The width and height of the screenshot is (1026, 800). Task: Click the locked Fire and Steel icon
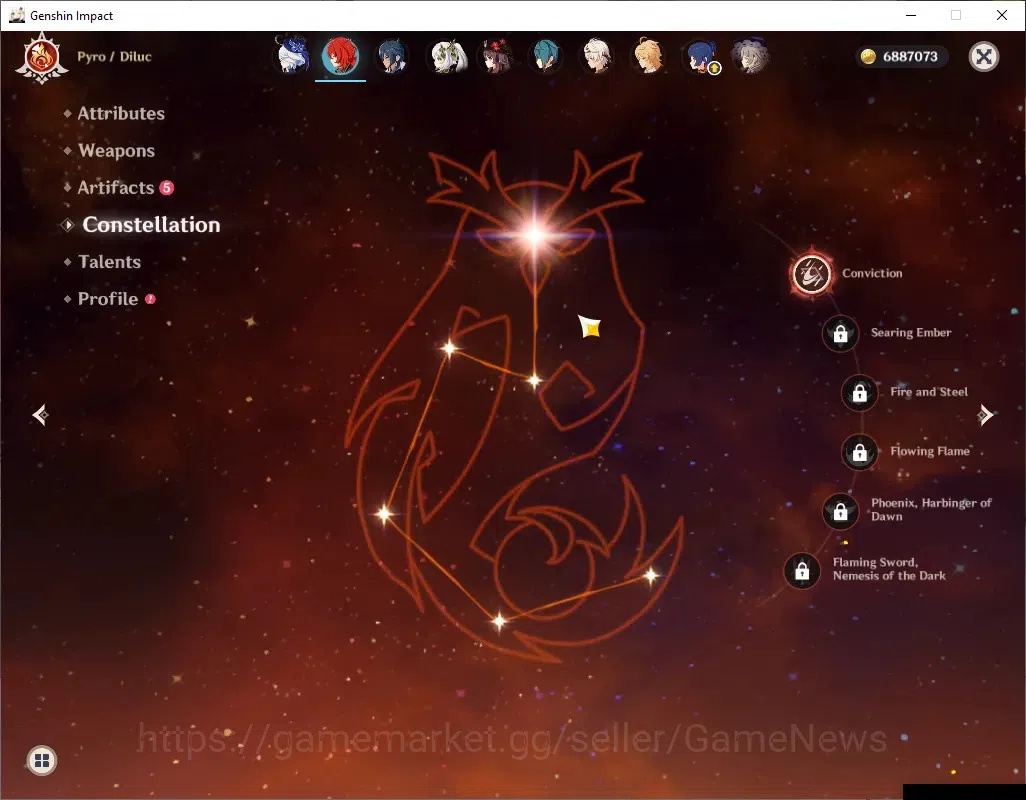tap(860, 393)
